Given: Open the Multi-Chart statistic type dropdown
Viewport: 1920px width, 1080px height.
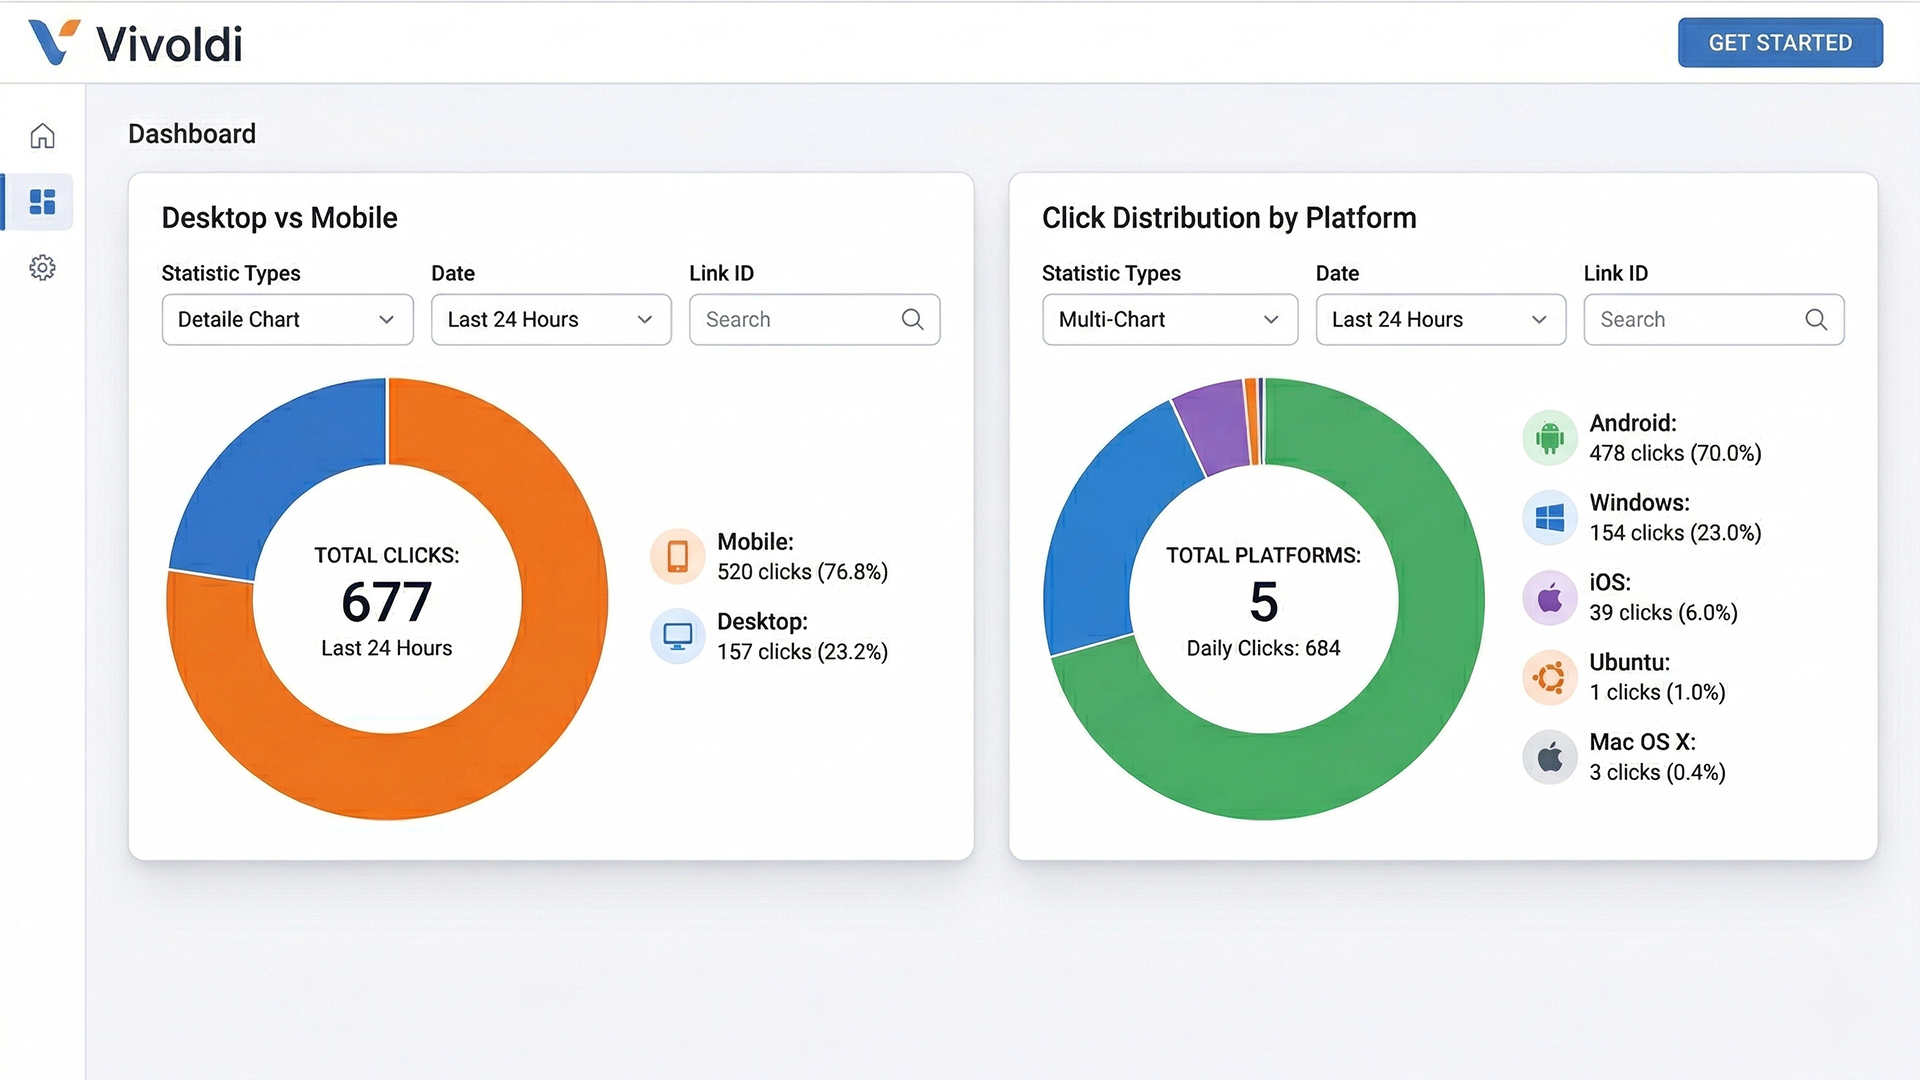Looking at the screenshot, I should (x=1169, y=320).
